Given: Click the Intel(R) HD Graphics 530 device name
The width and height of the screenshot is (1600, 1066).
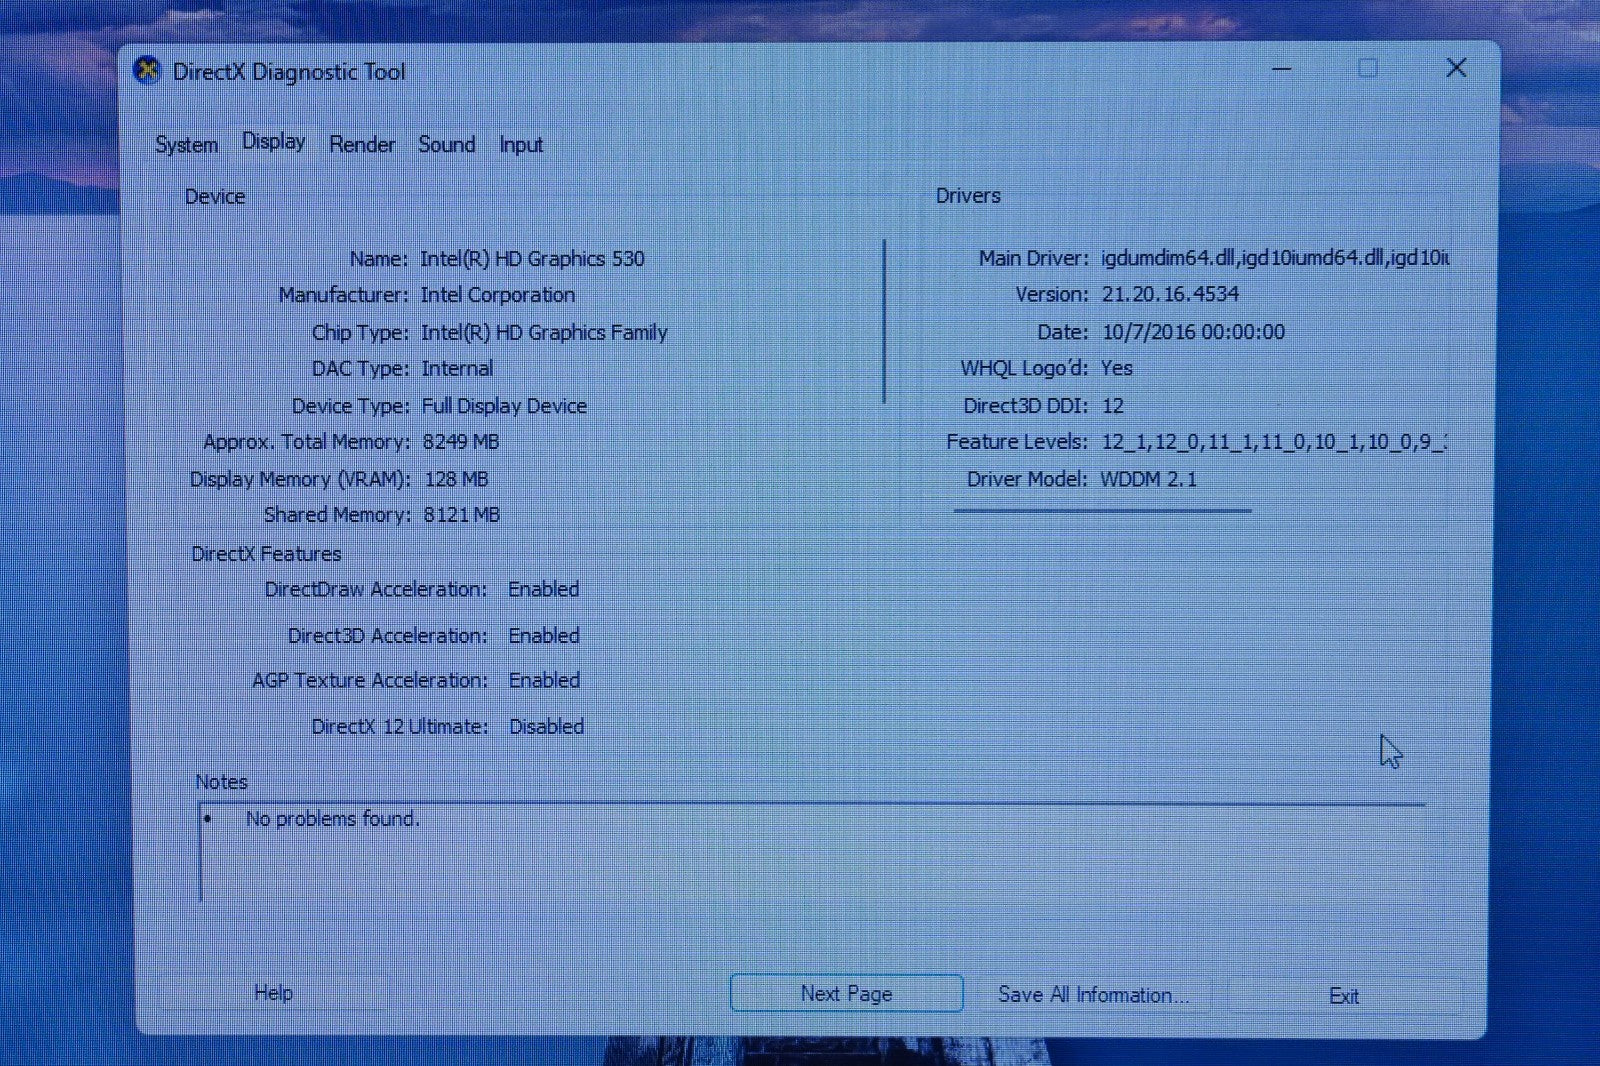Looking at the screenshot, I should 533,258.
